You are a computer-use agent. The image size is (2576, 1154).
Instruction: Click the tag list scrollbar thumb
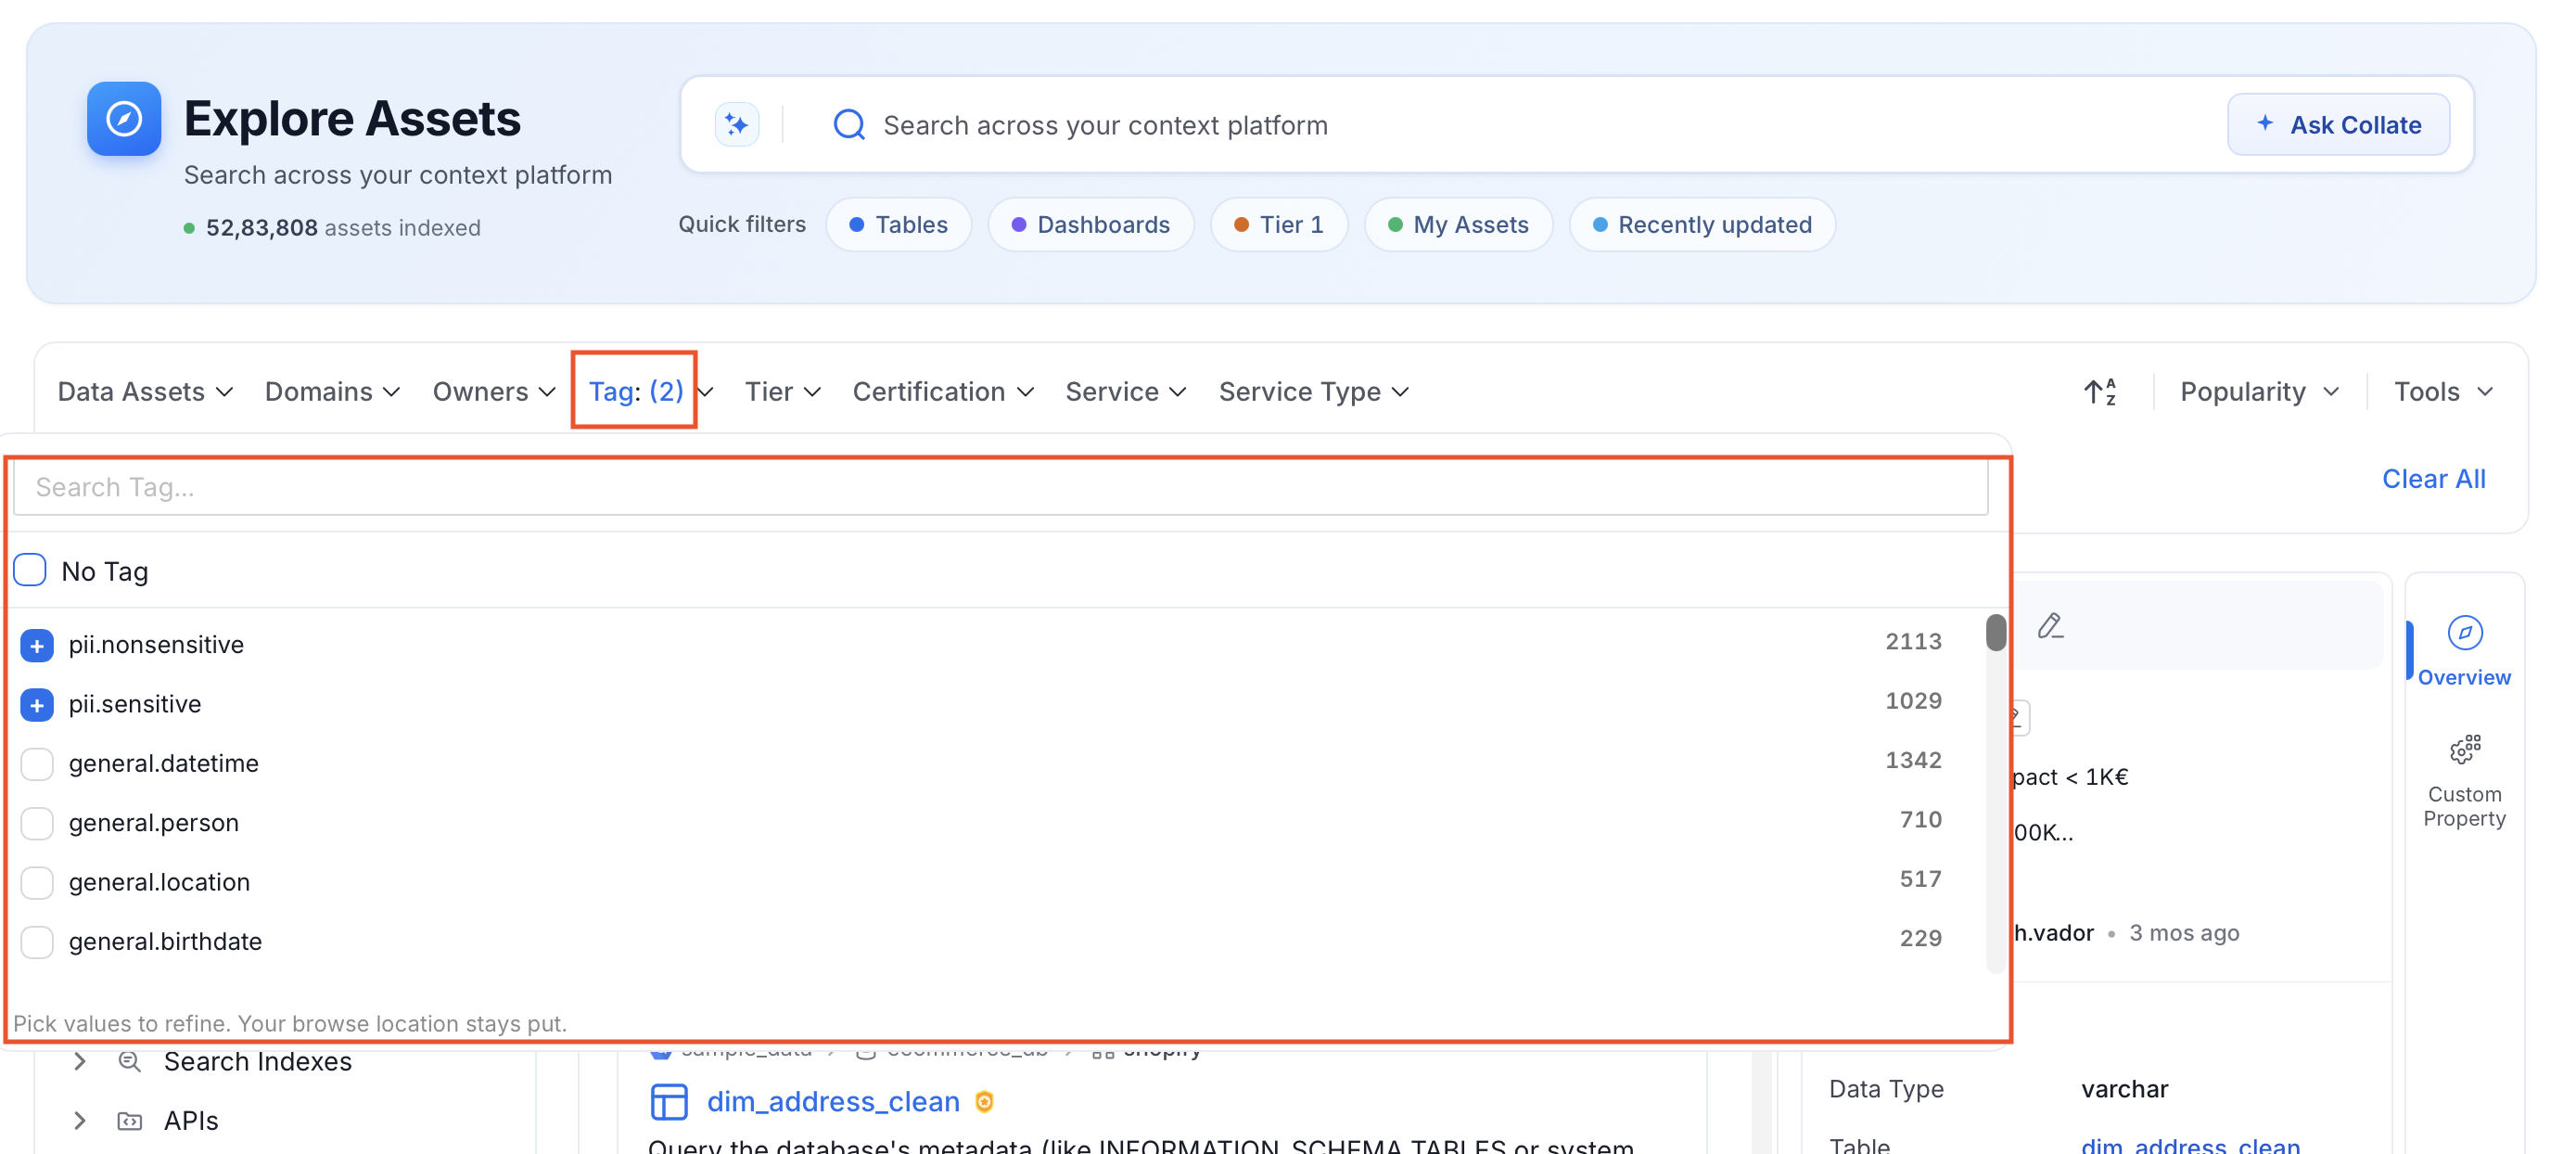pos(1996,632)
